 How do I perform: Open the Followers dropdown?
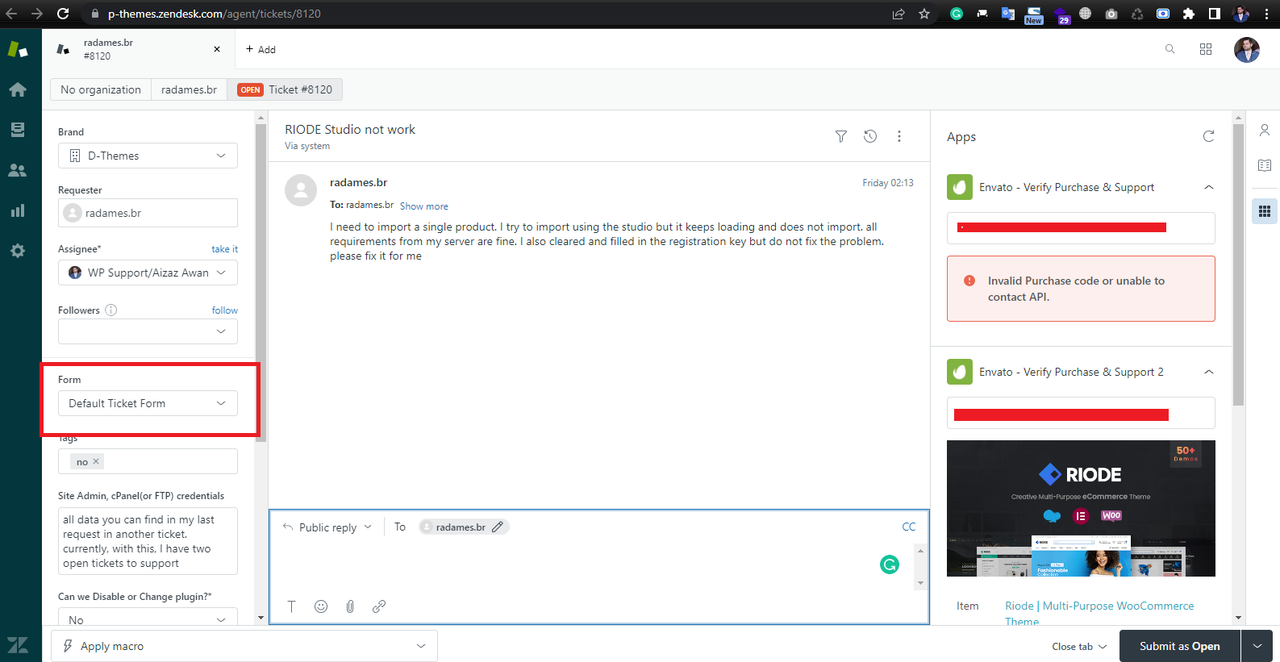pos(148,331)
